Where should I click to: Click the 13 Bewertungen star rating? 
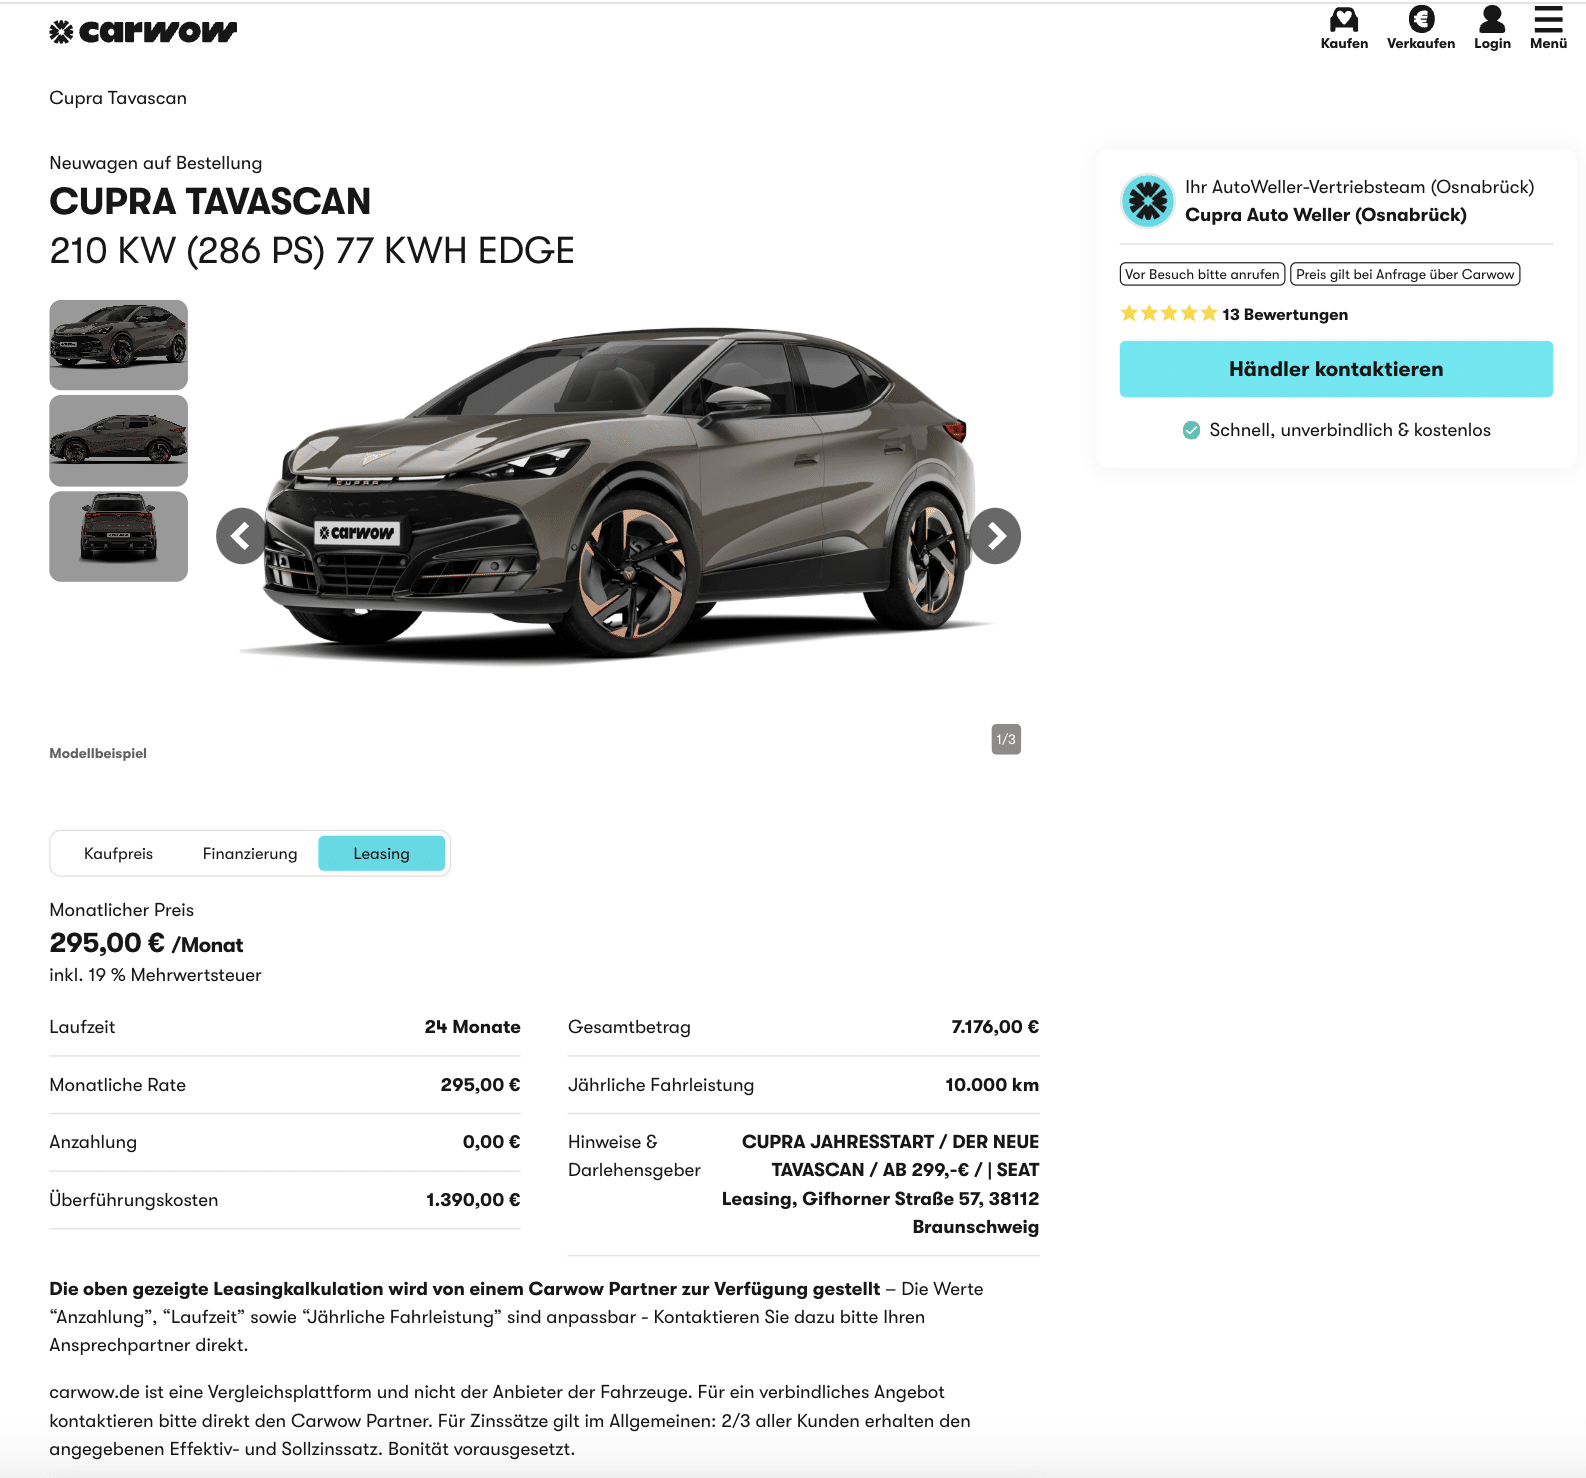tap(1234, 314)
